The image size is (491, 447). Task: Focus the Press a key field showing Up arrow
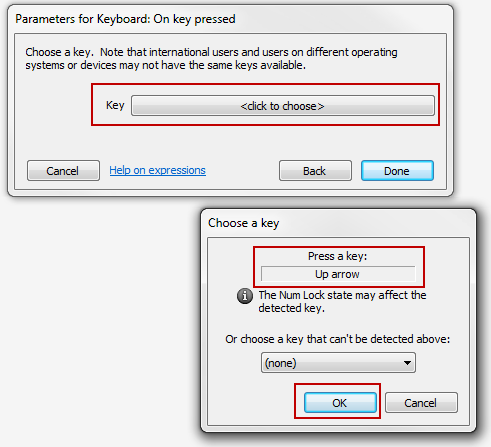click(338, 274)
